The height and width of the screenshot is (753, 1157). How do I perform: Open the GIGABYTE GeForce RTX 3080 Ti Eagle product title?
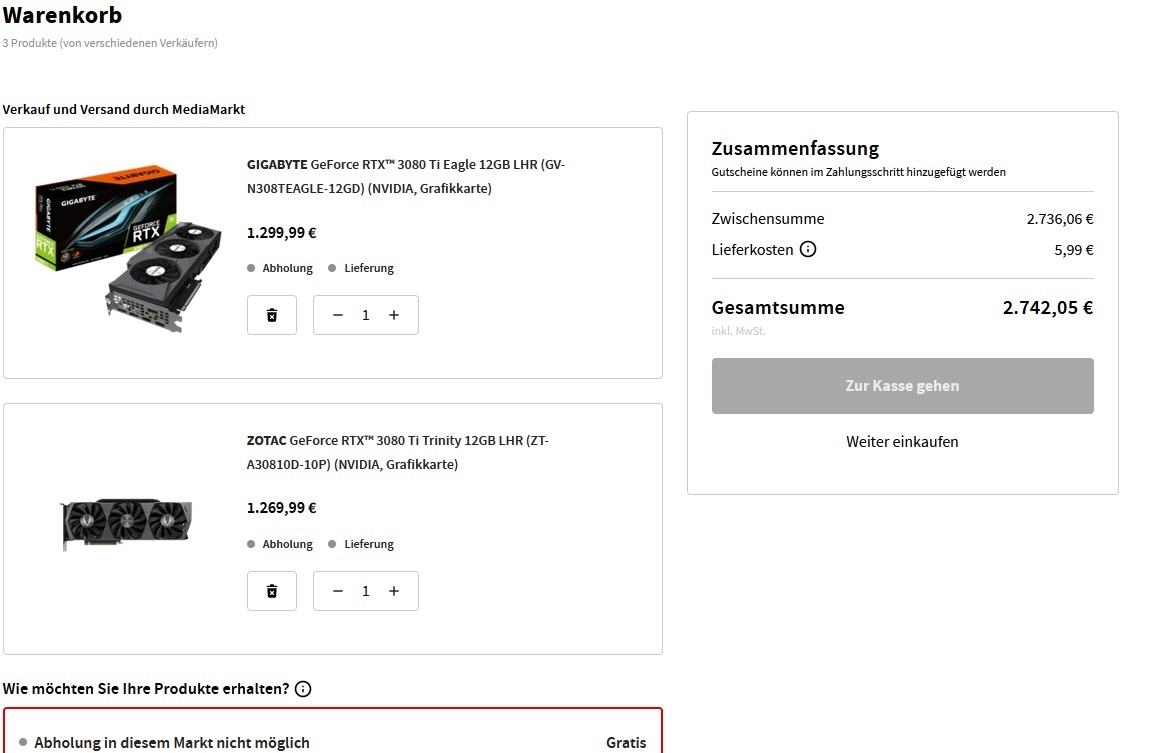click(406, 176)
